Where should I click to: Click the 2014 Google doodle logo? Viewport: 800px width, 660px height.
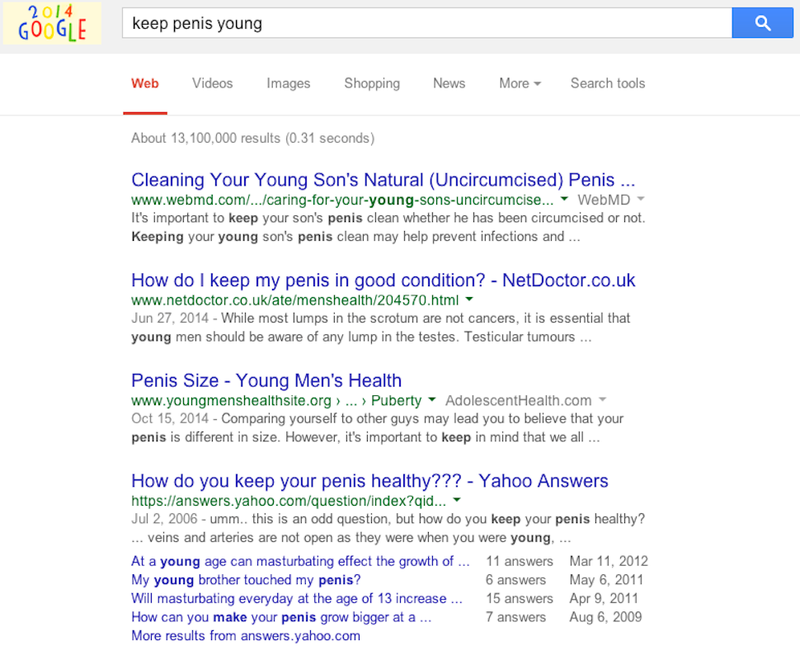[52, 23]
